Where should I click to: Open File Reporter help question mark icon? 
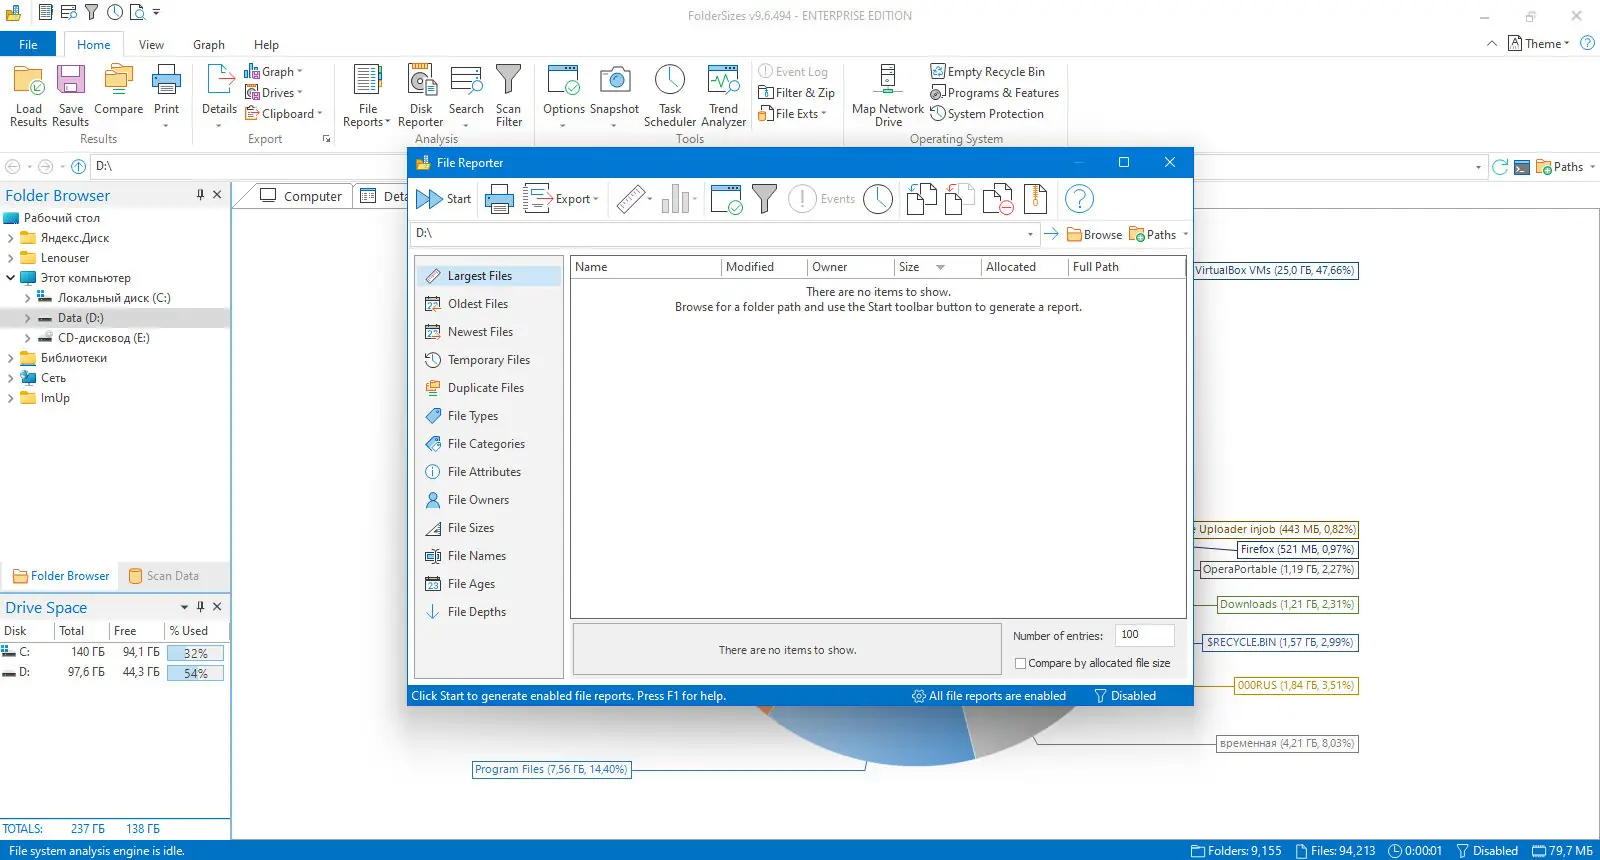pyautogui.click(x=1079, y=199)
